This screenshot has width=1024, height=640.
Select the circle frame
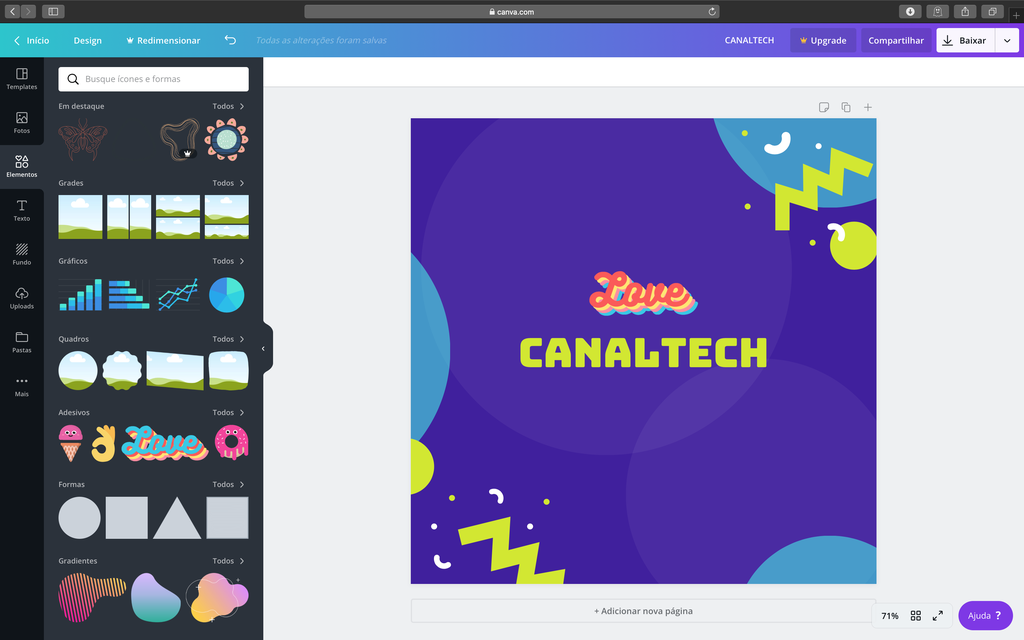pos(78,370)
